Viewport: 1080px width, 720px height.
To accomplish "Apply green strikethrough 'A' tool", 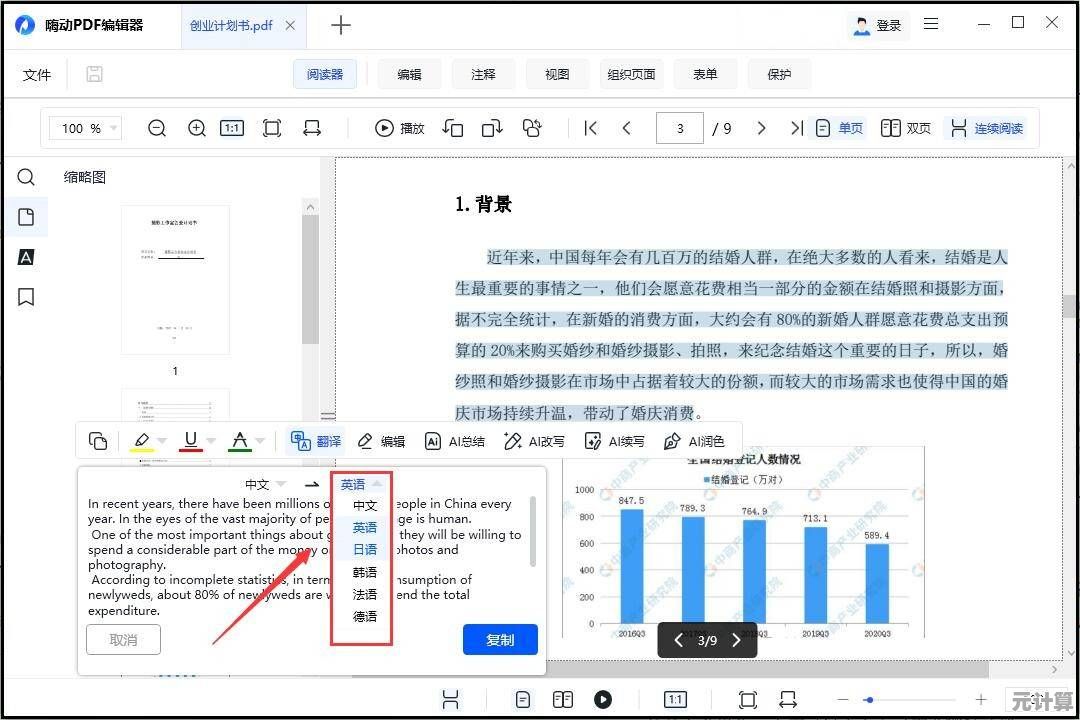I will click(x=240, y=441).
